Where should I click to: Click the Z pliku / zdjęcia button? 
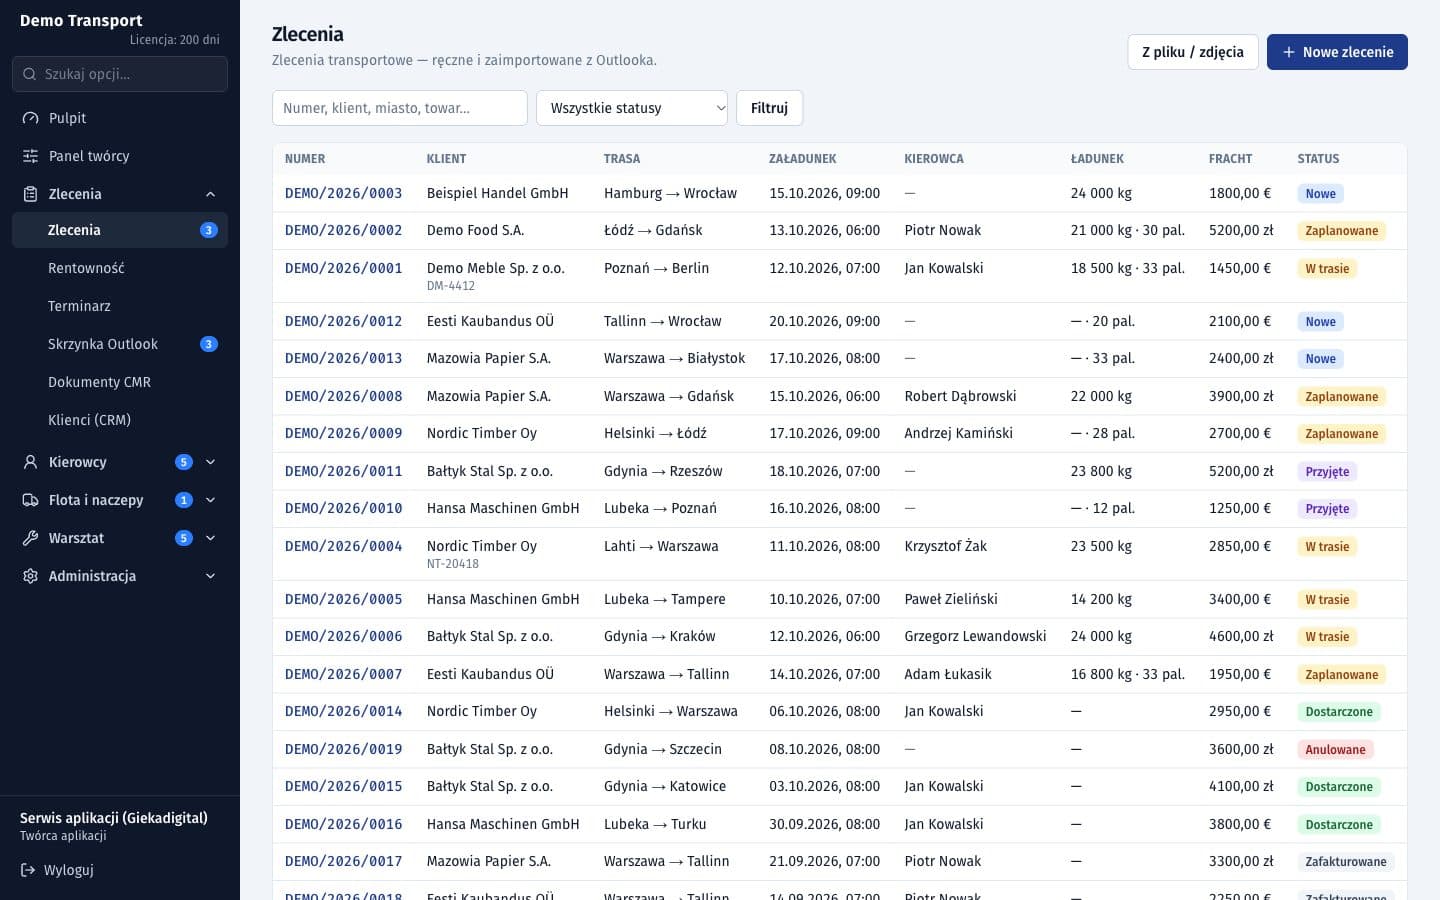[1193, 52]
